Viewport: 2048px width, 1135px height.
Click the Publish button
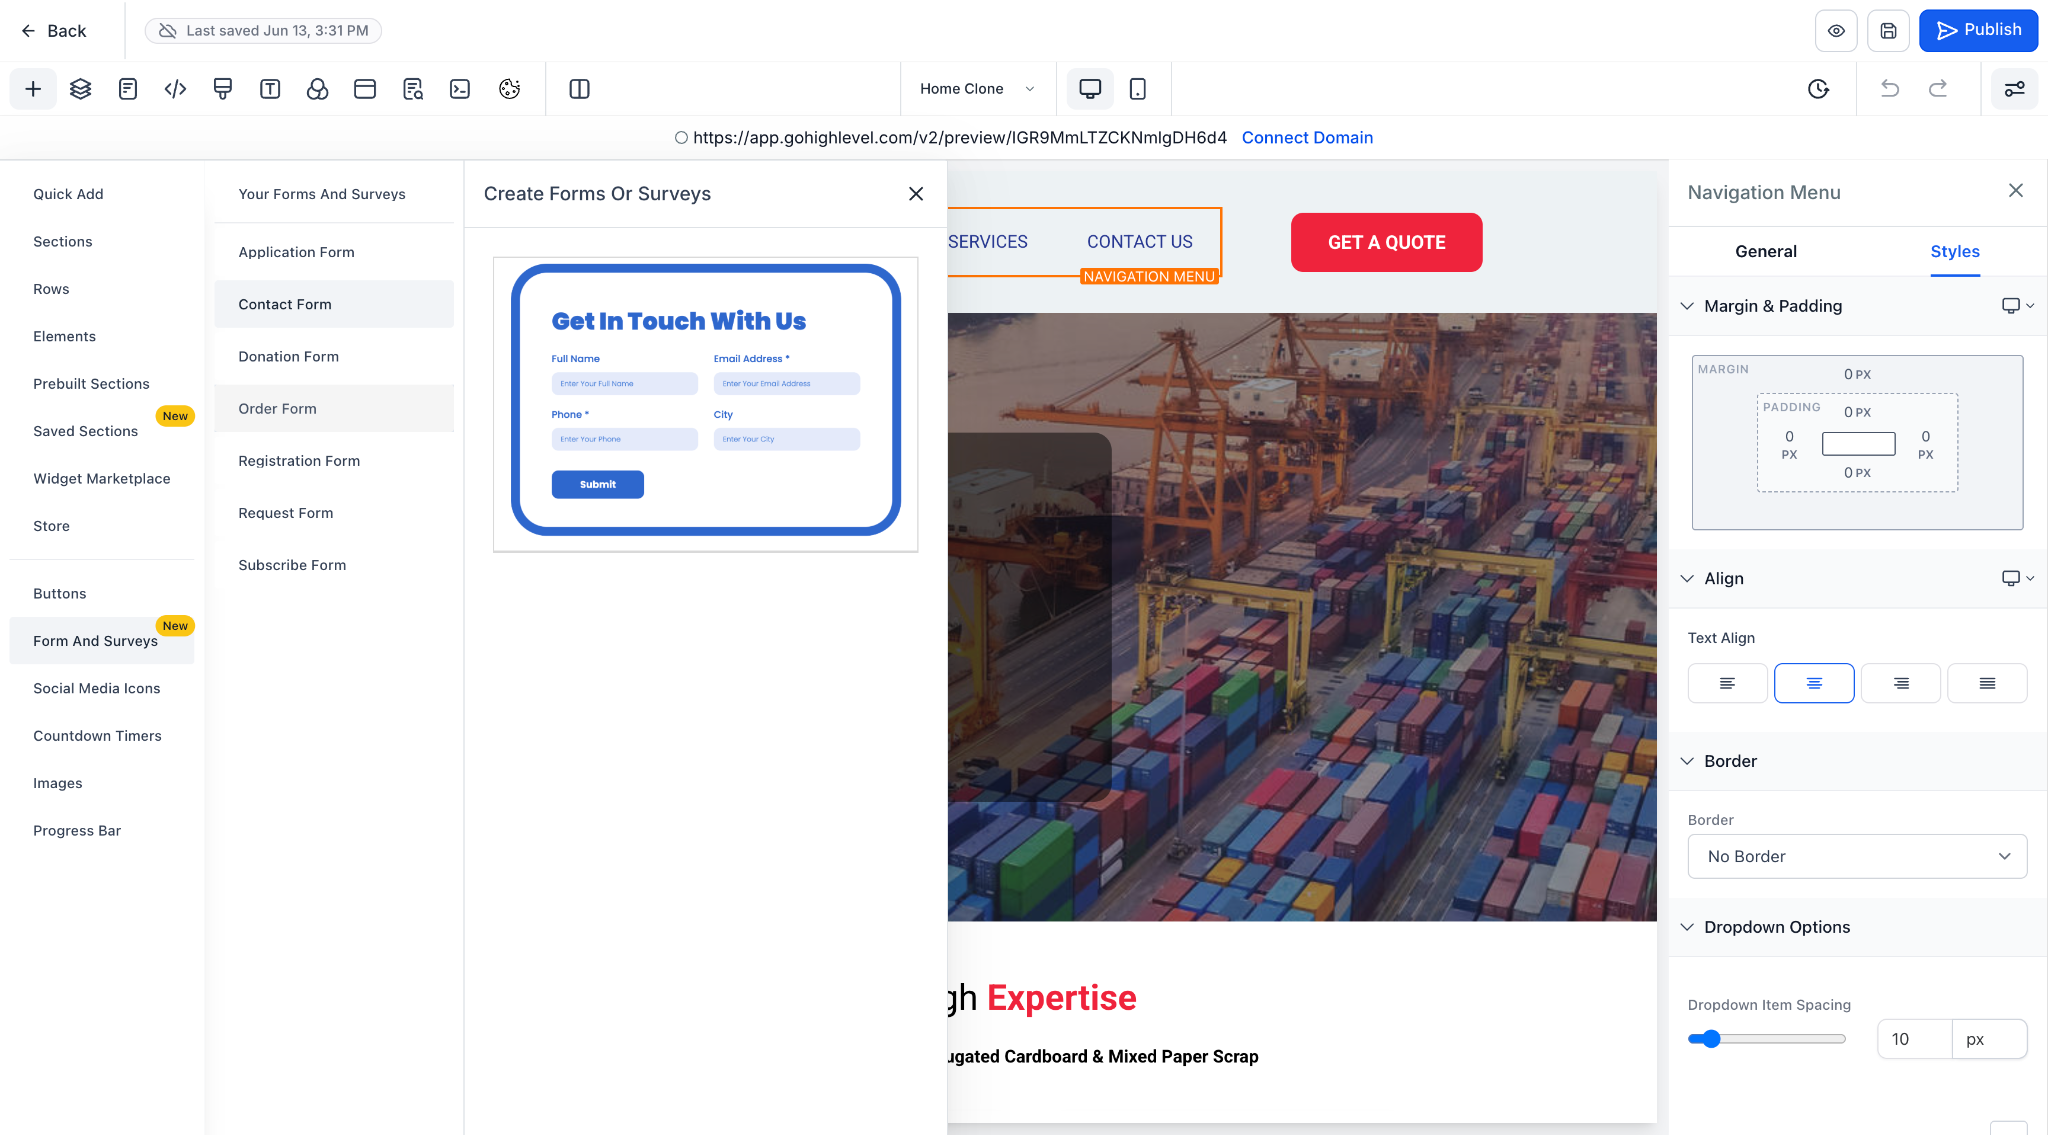coord(1978,31)
